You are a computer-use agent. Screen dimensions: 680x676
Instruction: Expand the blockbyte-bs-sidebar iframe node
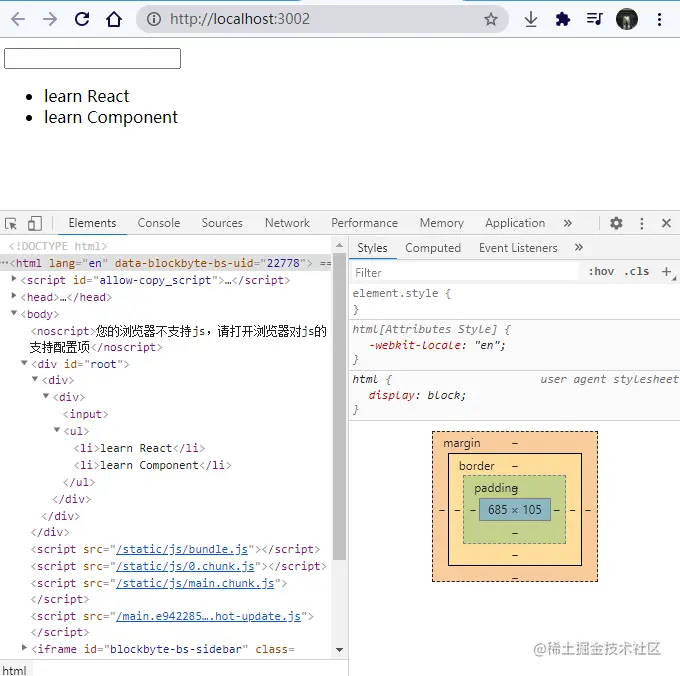(x=25, y=647)
